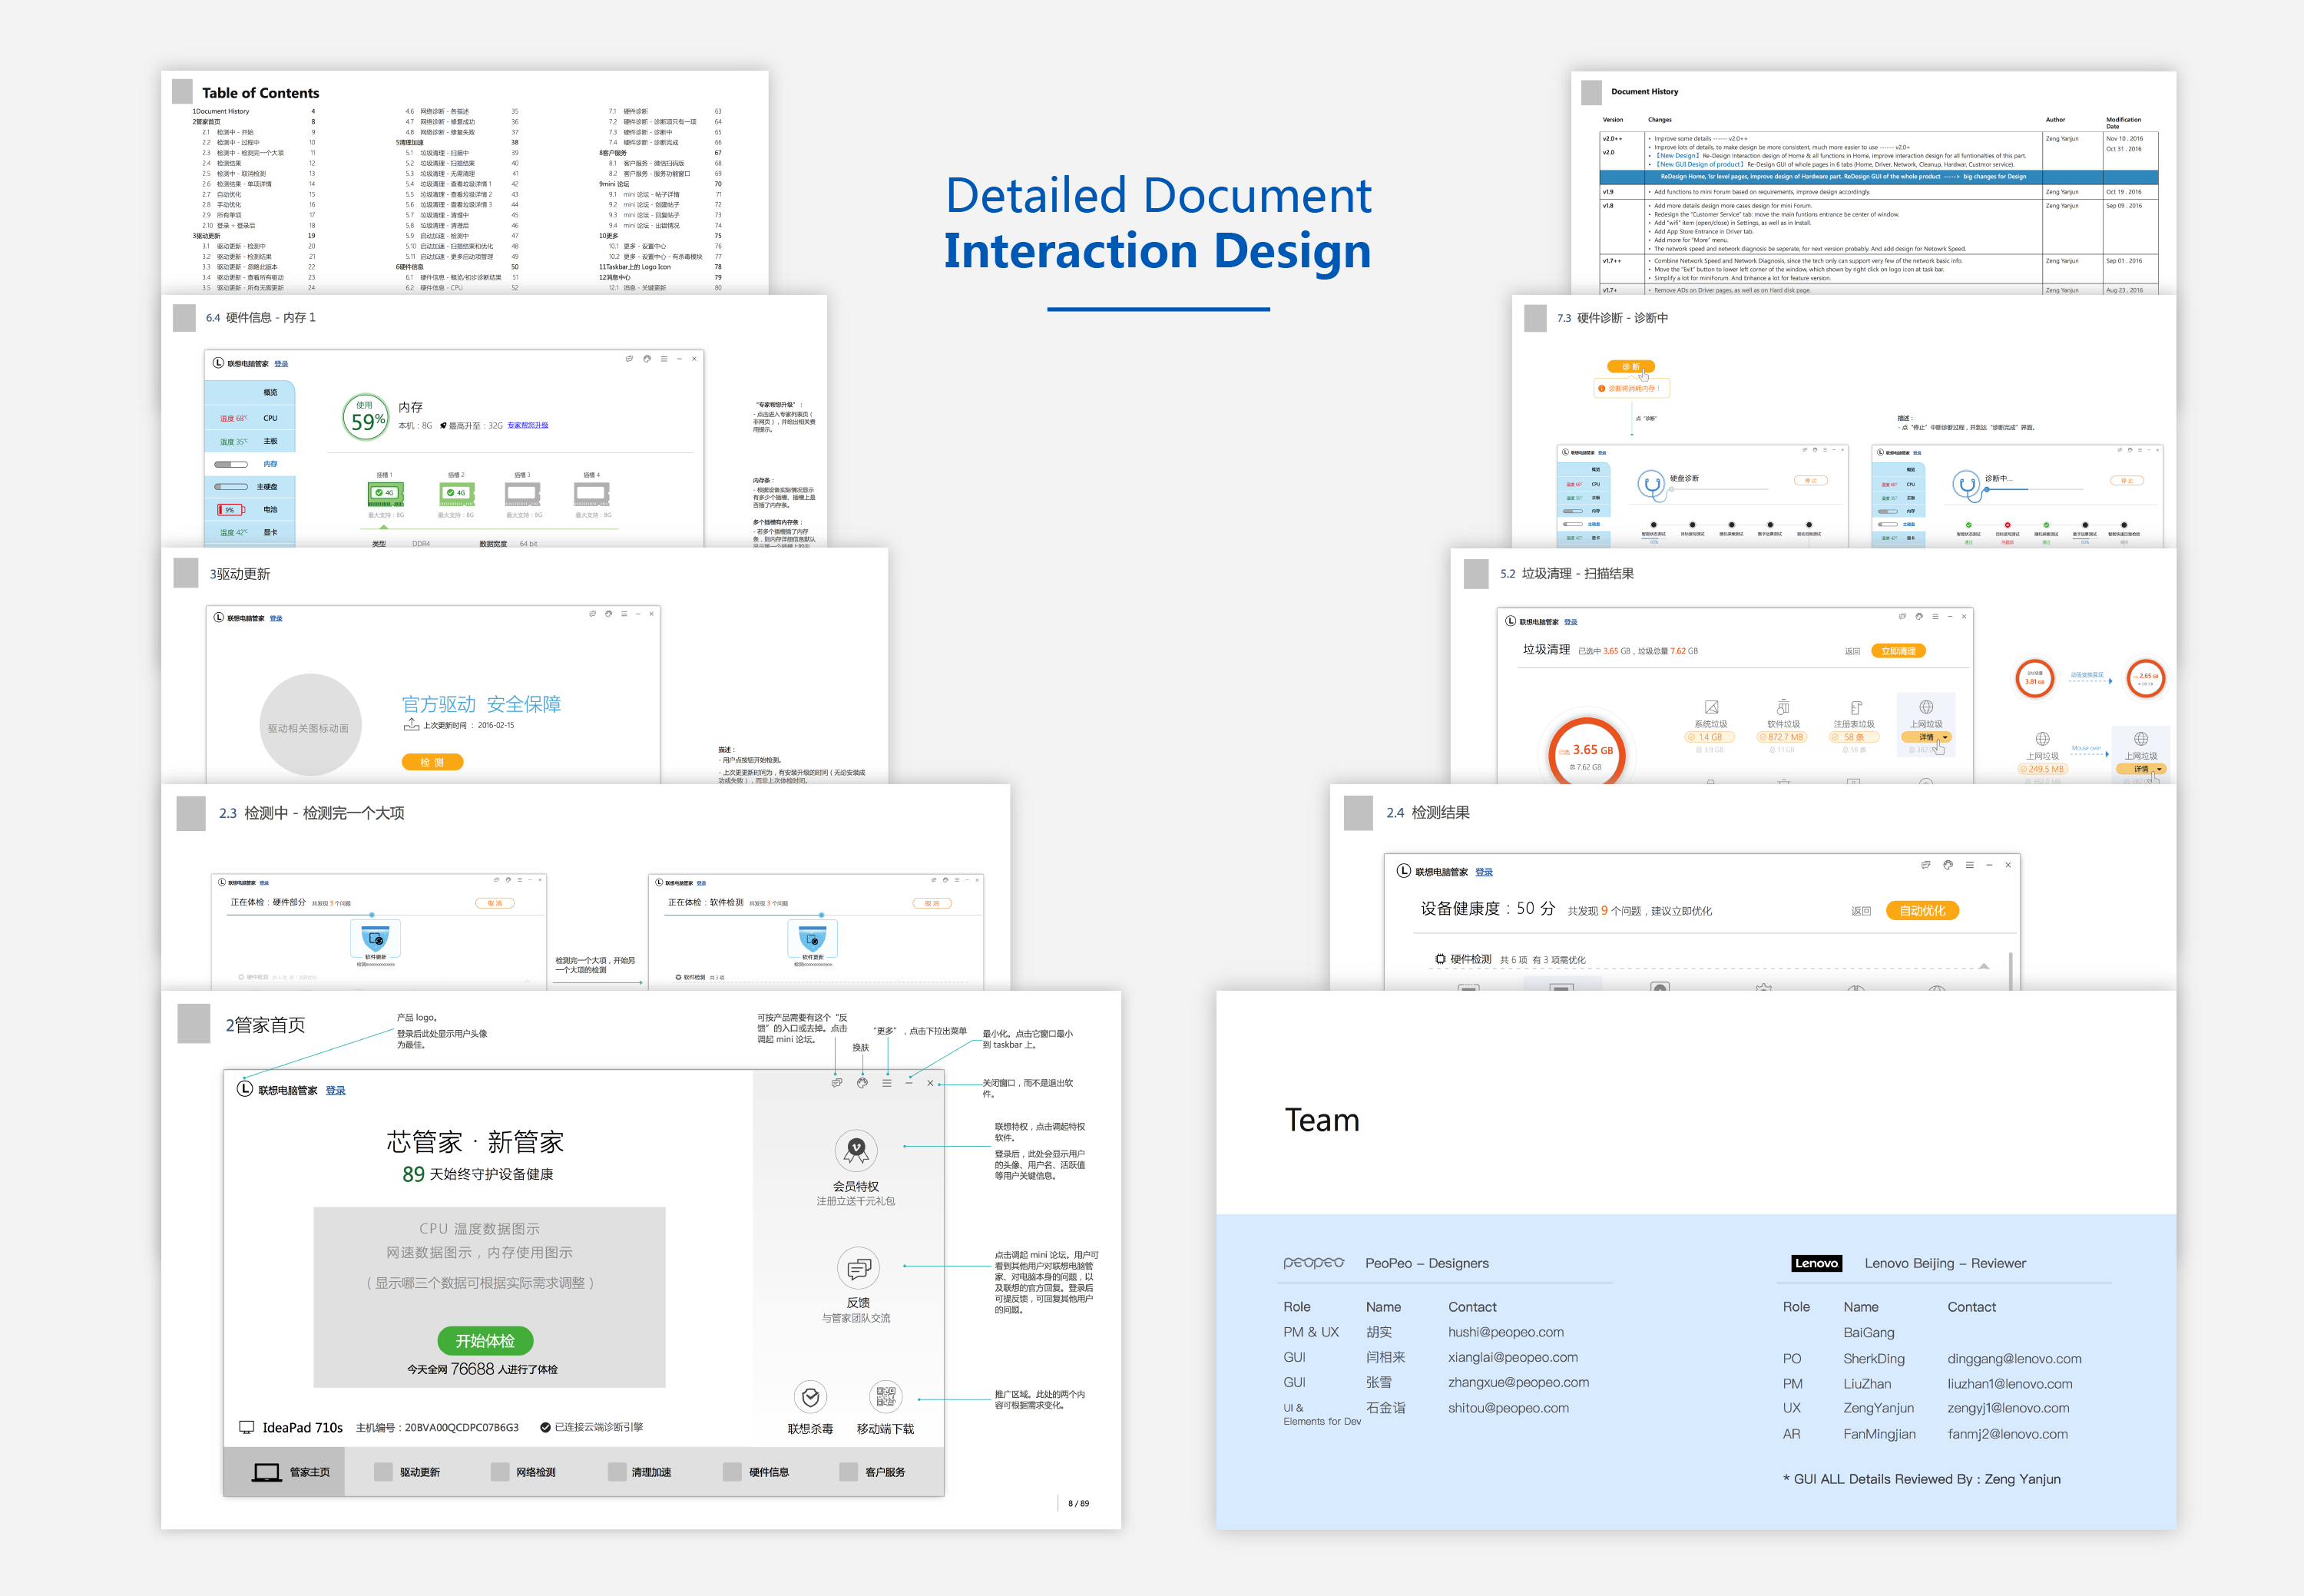Select the 系统垃圾 junk category icon
The width and height of the screenshot is (2304, 1596).
(x=1711, y=707)
